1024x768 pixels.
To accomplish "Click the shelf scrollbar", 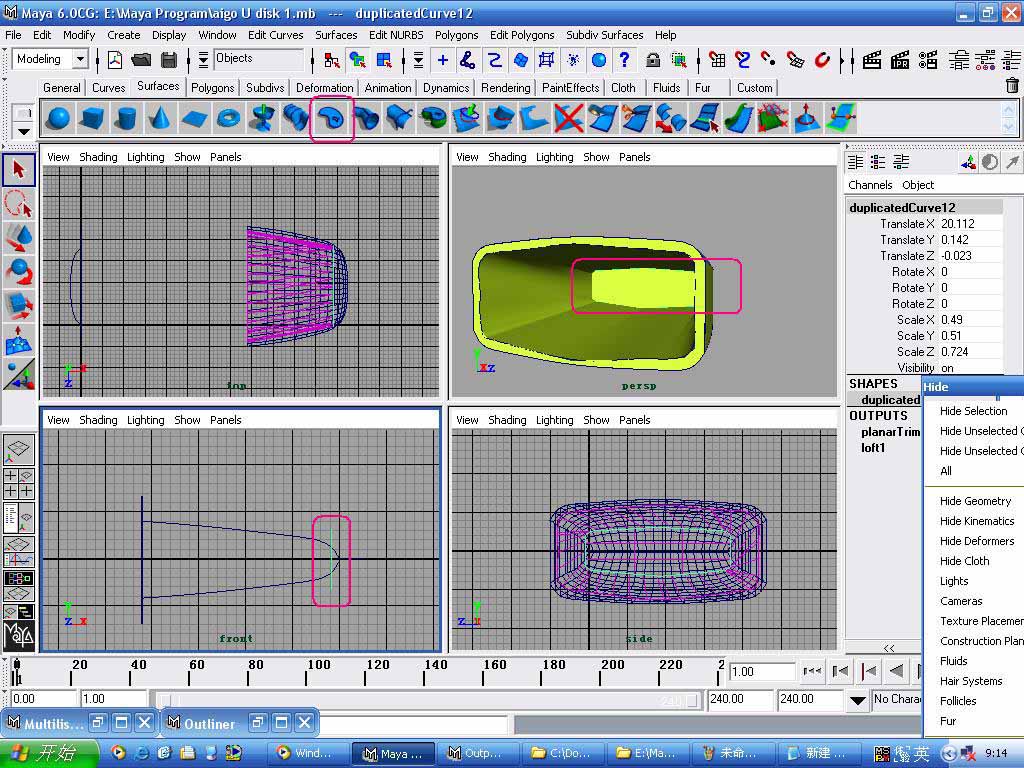I will pos(1009,118).
